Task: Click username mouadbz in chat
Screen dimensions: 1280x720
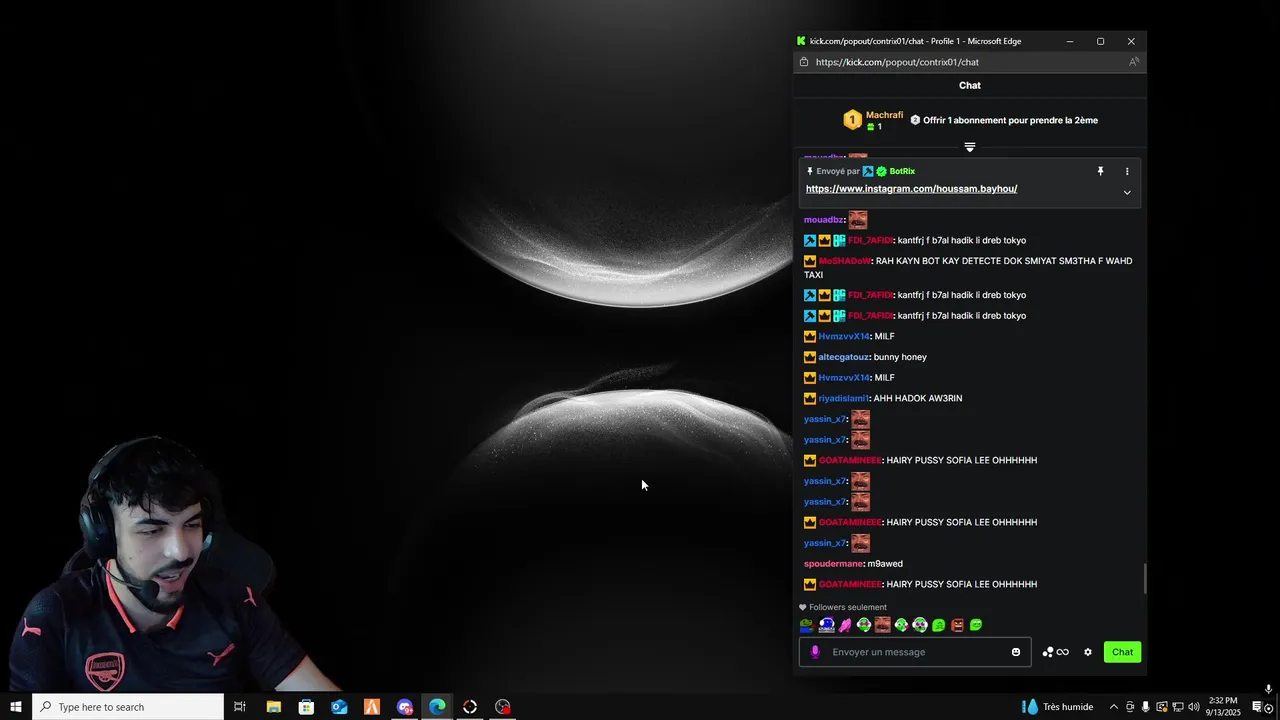Action: click(x=824, y=220)
